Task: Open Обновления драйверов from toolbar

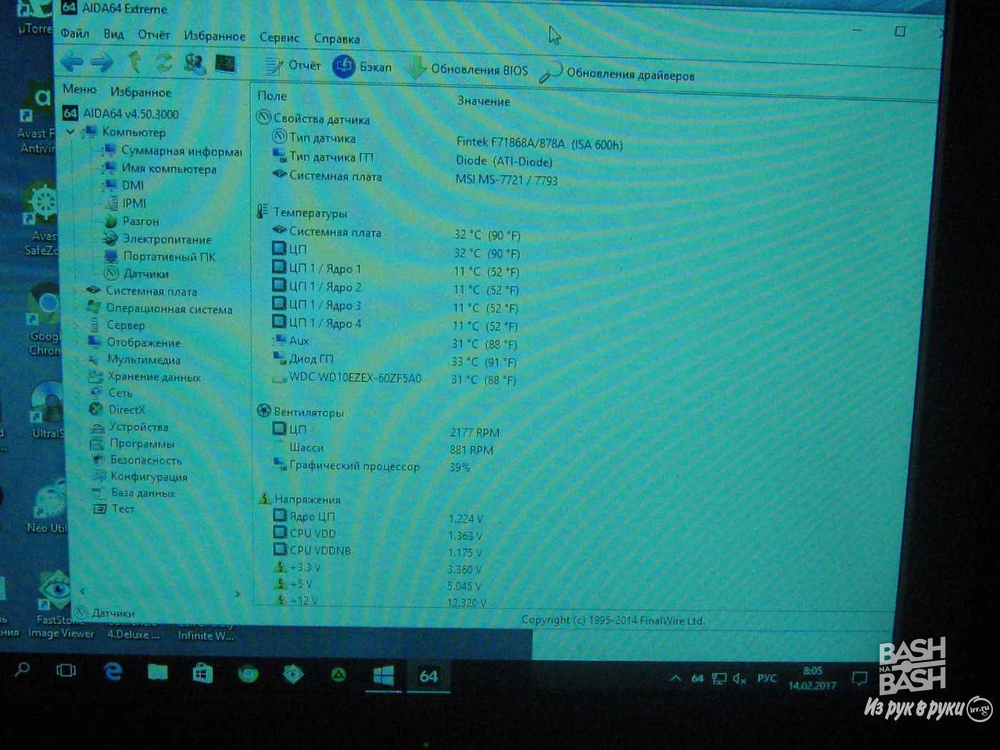Action: click(616, 73)
